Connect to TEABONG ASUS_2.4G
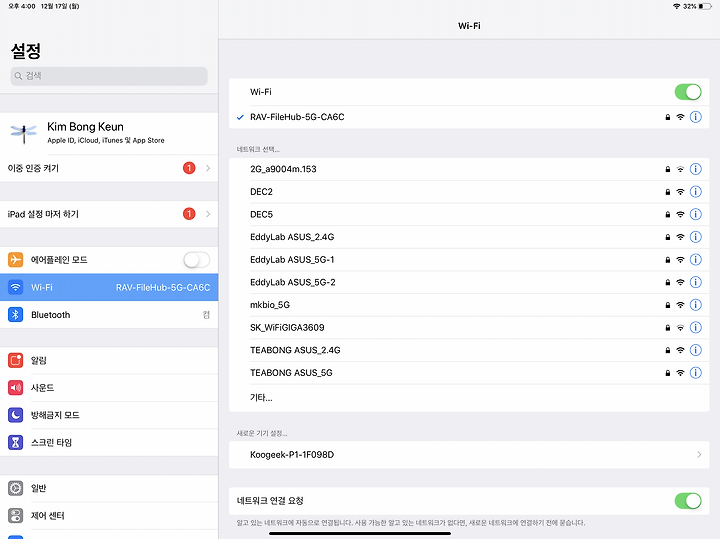 pos(469,350)
